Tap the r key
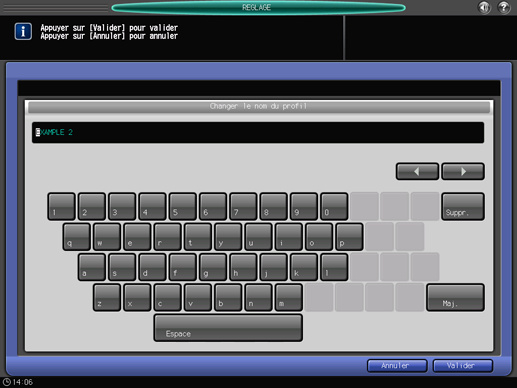 click(168, 237)
